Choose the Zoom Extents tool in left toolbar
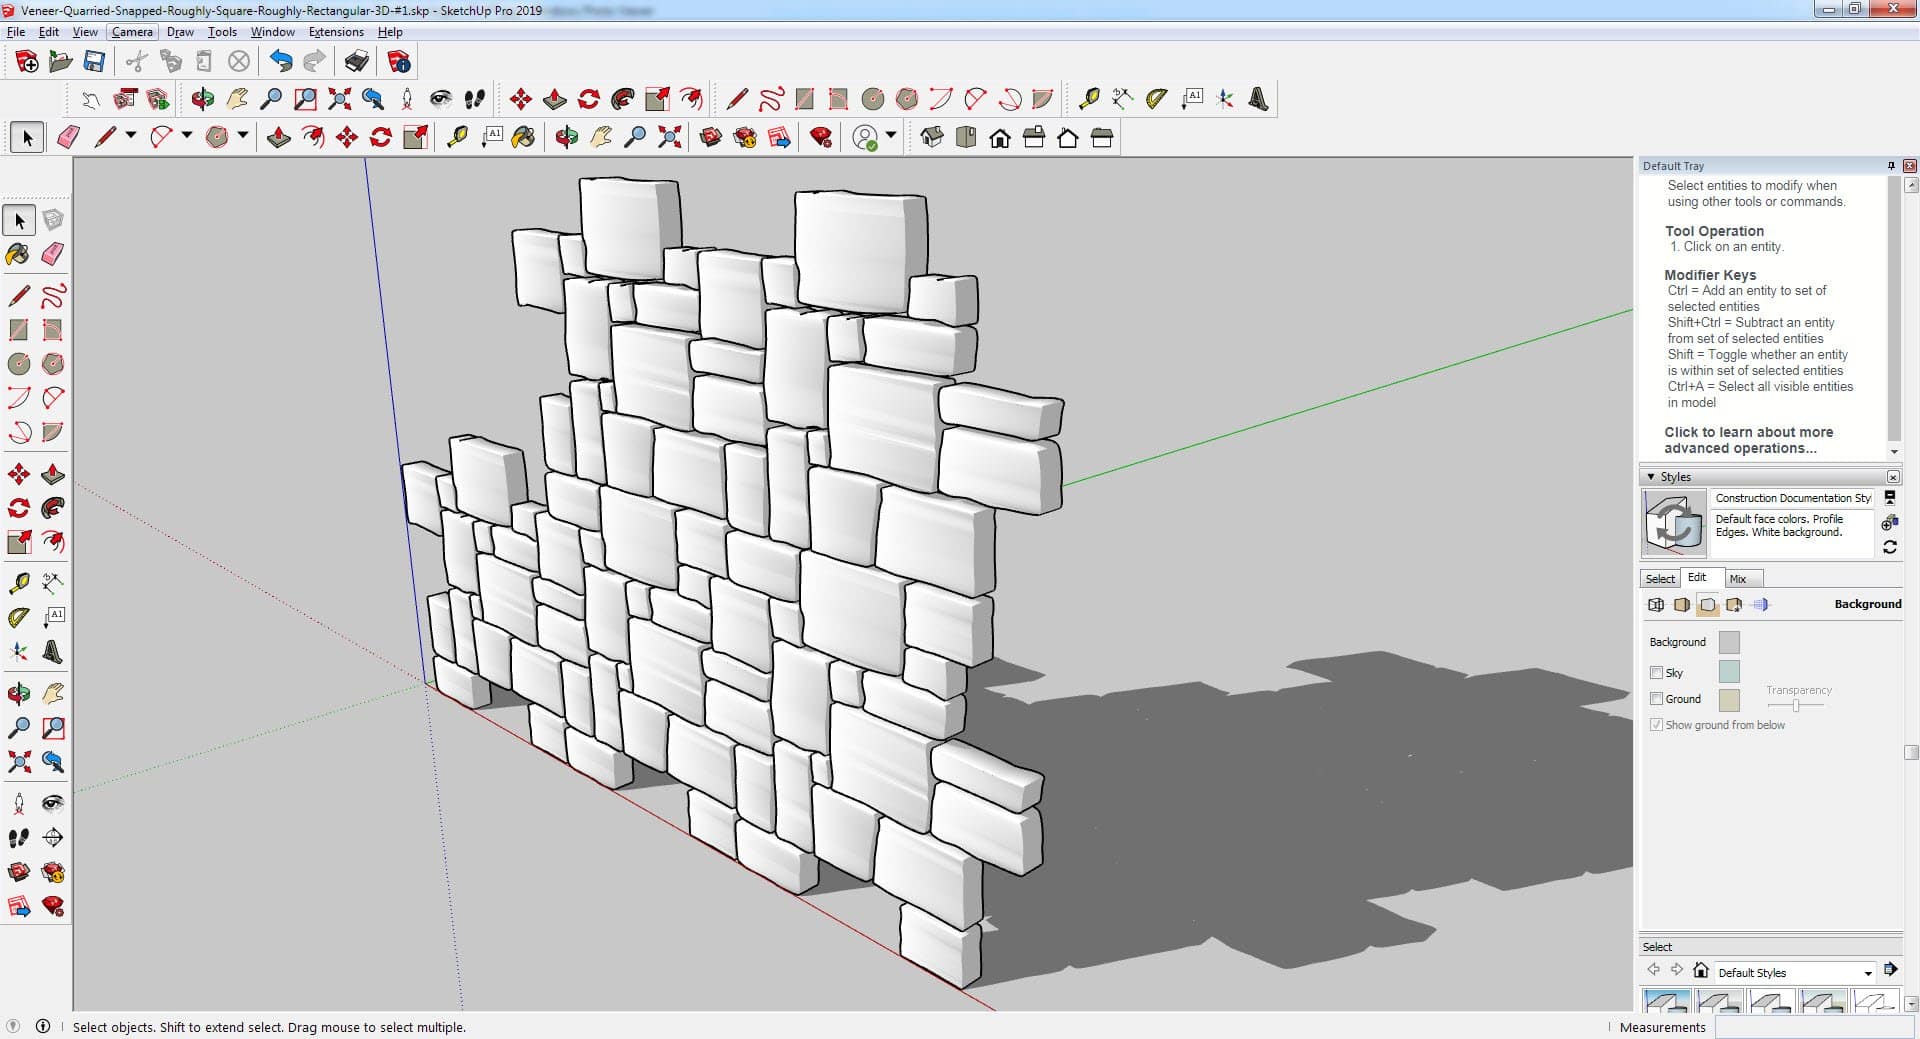 18,763
